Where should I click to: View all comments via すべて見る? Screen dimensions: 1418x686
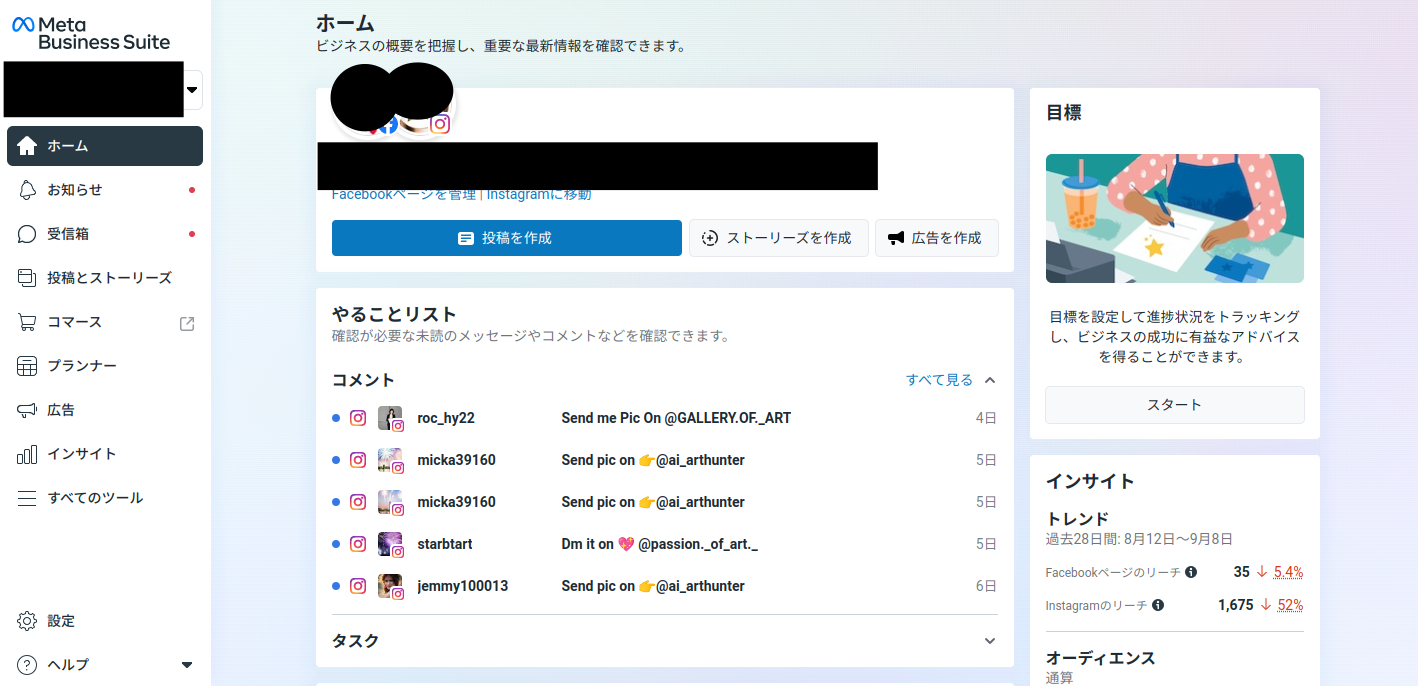pyautogui.click(x=938, y=379)
